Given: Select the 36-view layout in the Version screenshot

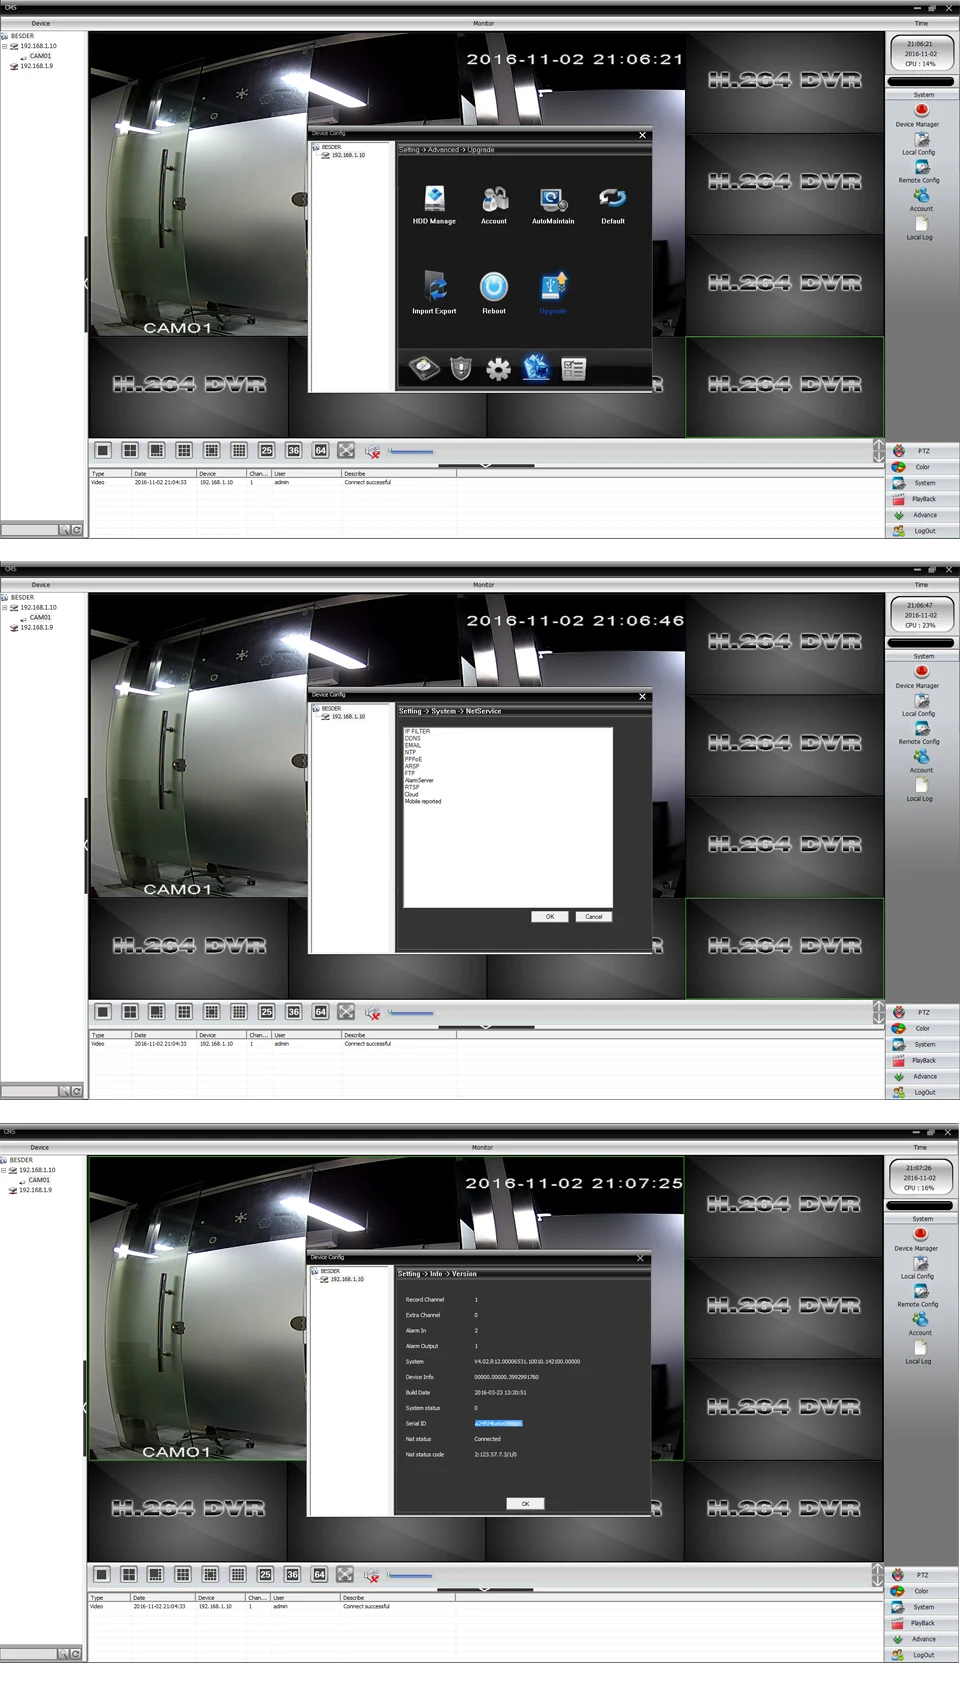Looking at the screenshot, I should click(292, 1575).
